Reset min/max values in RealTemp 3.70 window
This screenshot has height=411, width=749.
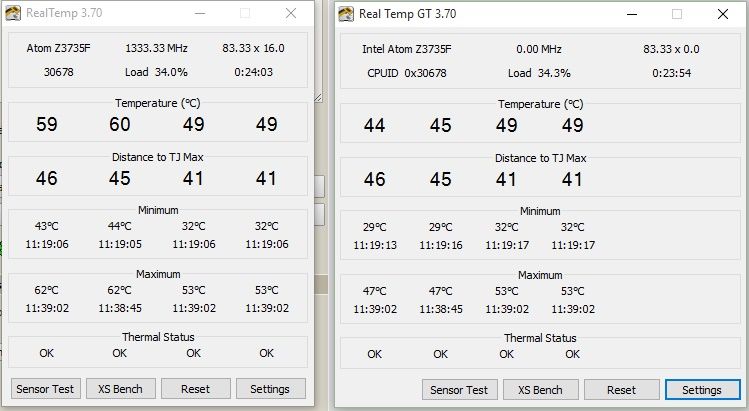[195, 389]
